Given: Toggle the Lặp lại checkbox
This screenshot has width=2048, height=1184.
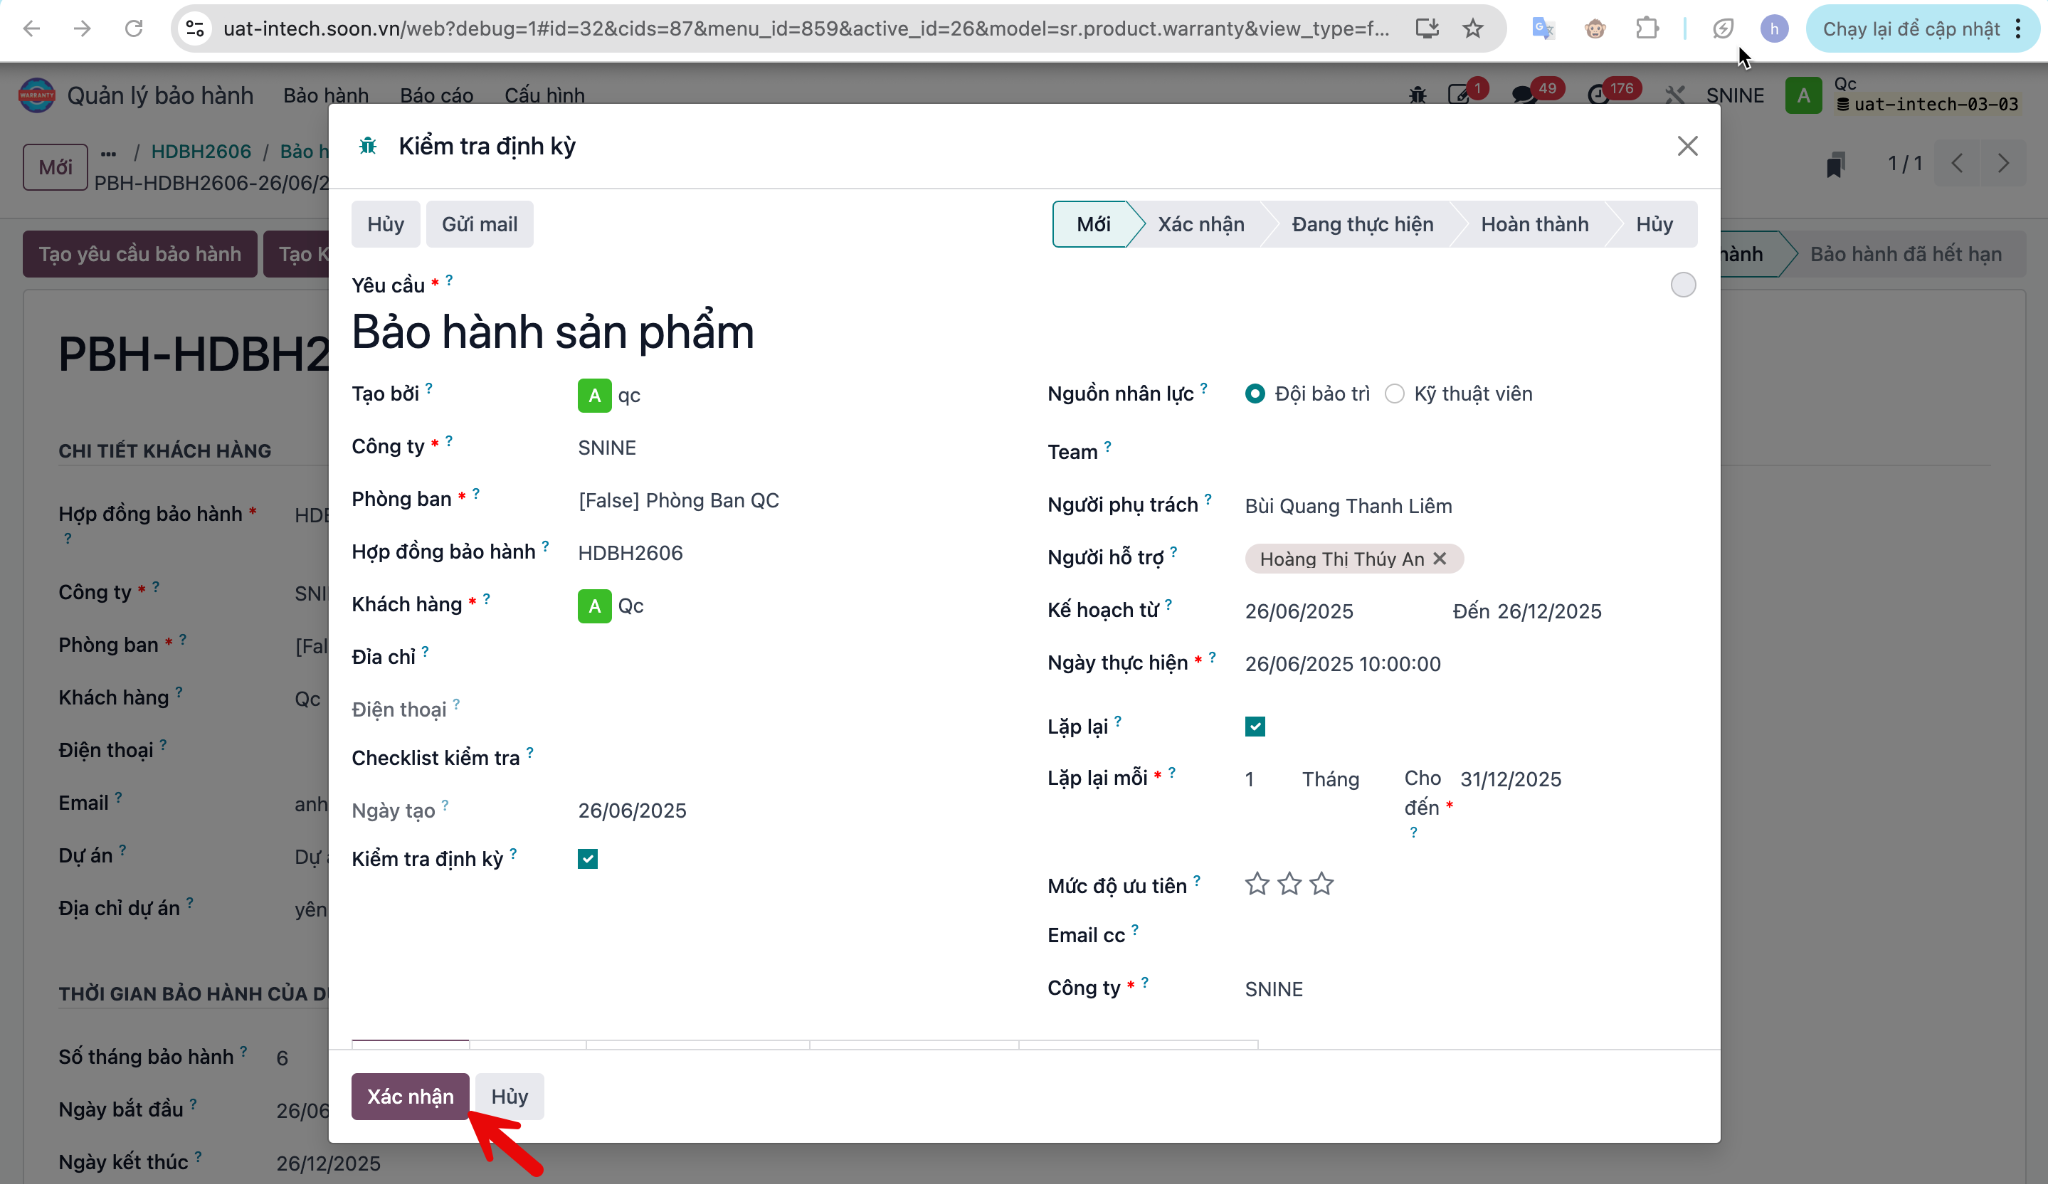Looking at the screenshot, I should point(1255,727).
